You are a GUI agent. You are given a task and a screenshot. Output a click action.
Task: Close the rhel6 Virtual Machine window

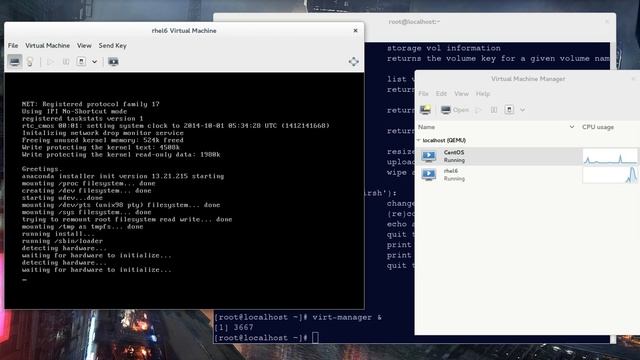coord(356,30)
